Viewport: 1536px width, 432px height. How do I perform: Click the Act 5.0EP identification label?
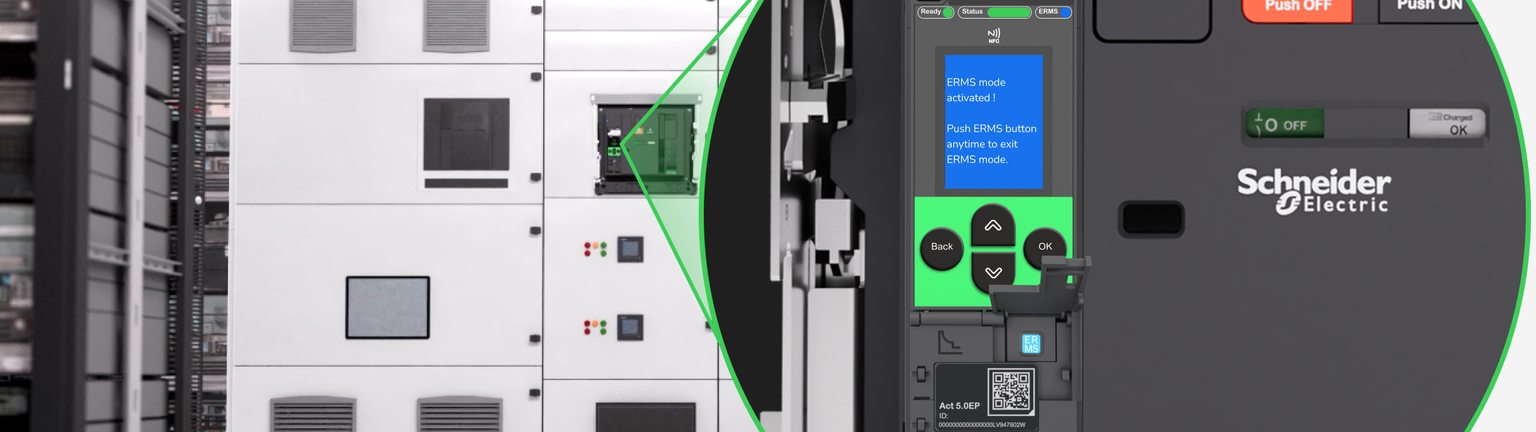[x=962, y=408]
